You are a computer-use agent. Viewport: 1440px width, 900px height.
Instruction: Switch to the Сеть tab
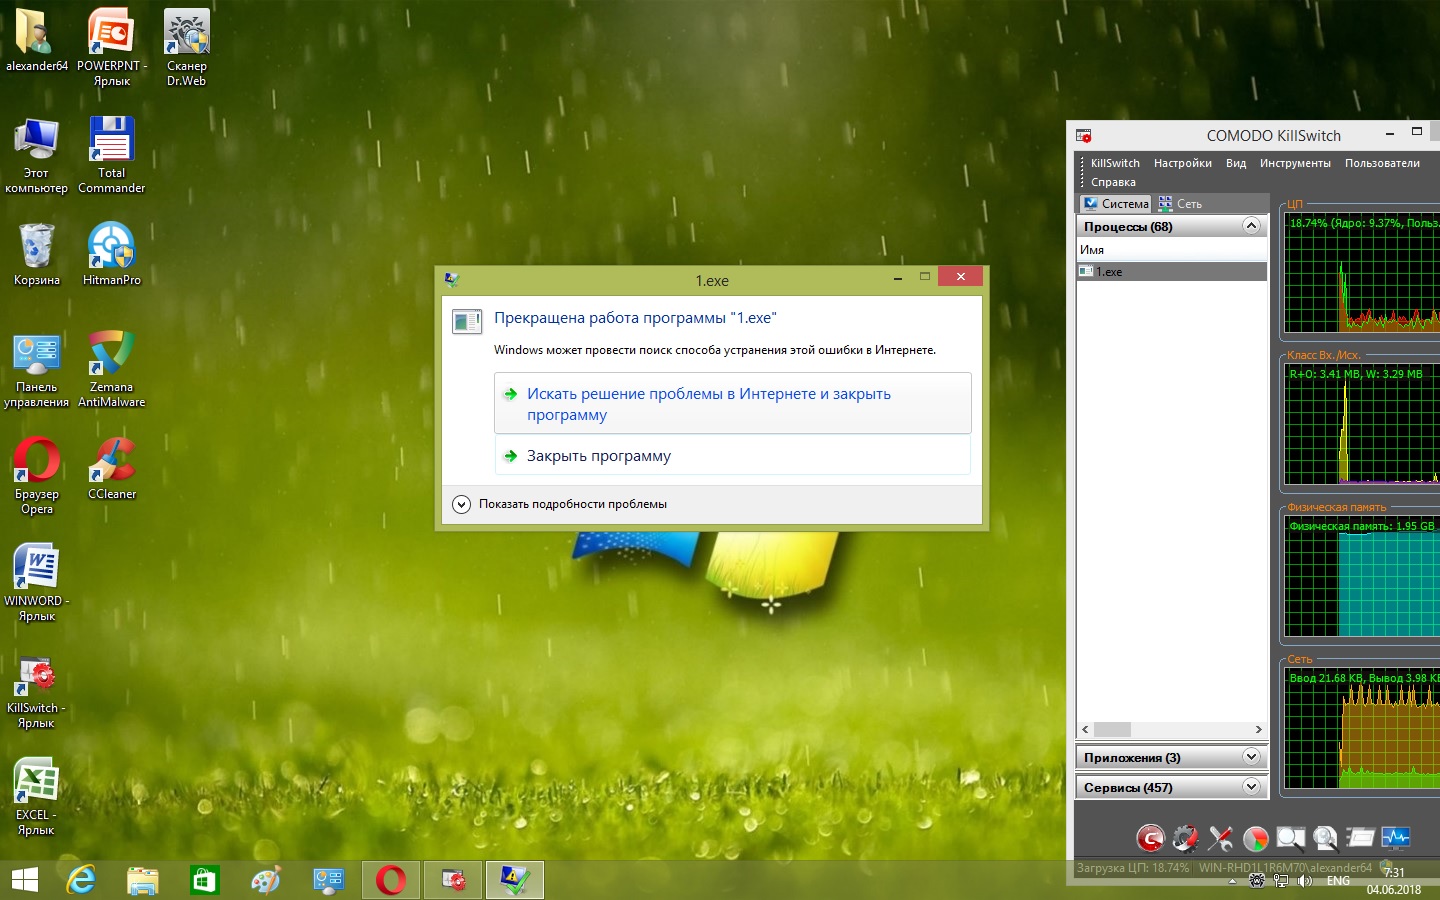(x=1180, y=204)
